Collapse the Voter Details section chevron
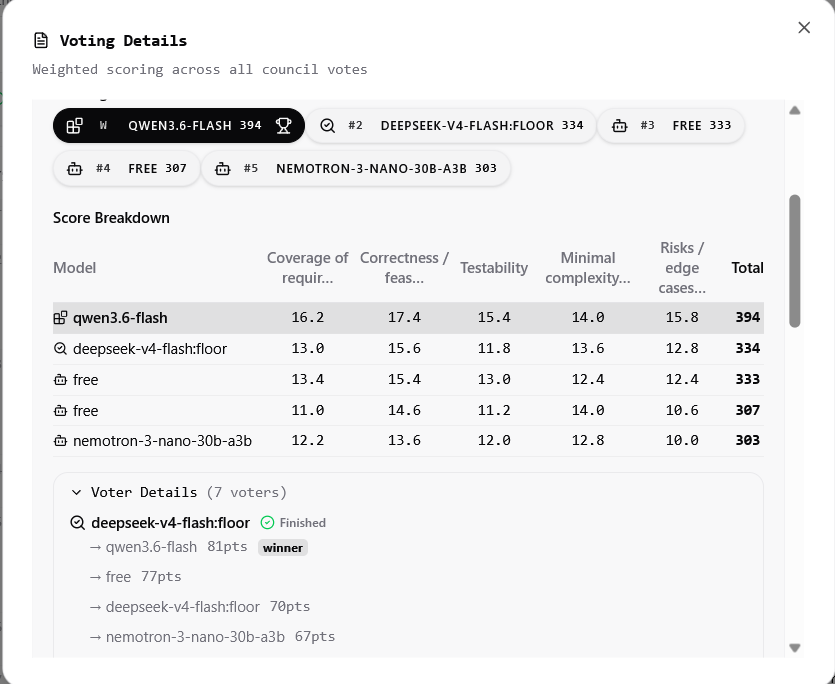This screenshot has height=684, width=835. [77, 492]
